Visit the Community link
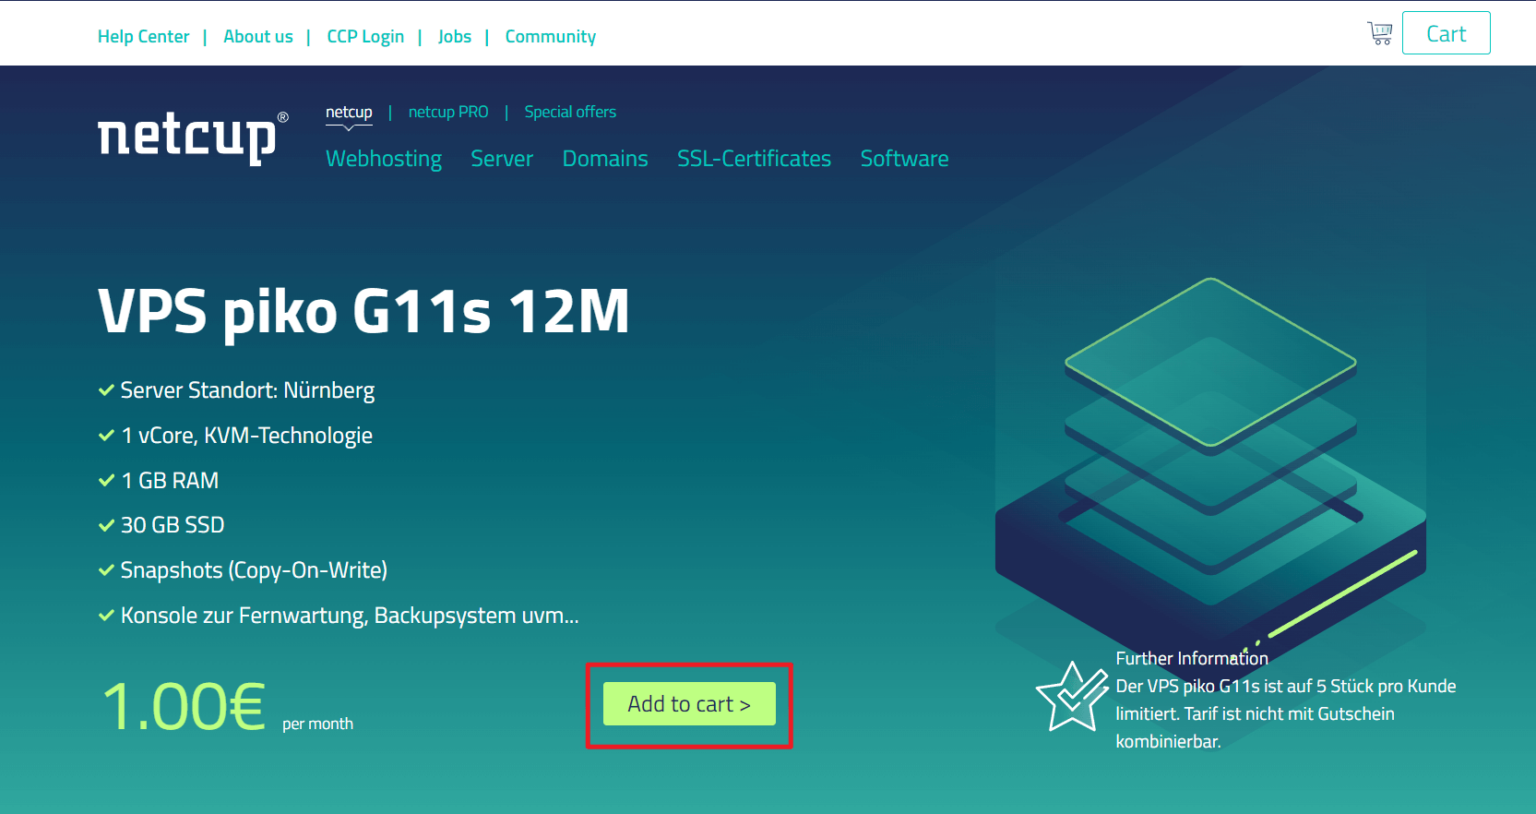Image resolution: width=1536 pixels, height=814 pixels. [x=550, y=37]
